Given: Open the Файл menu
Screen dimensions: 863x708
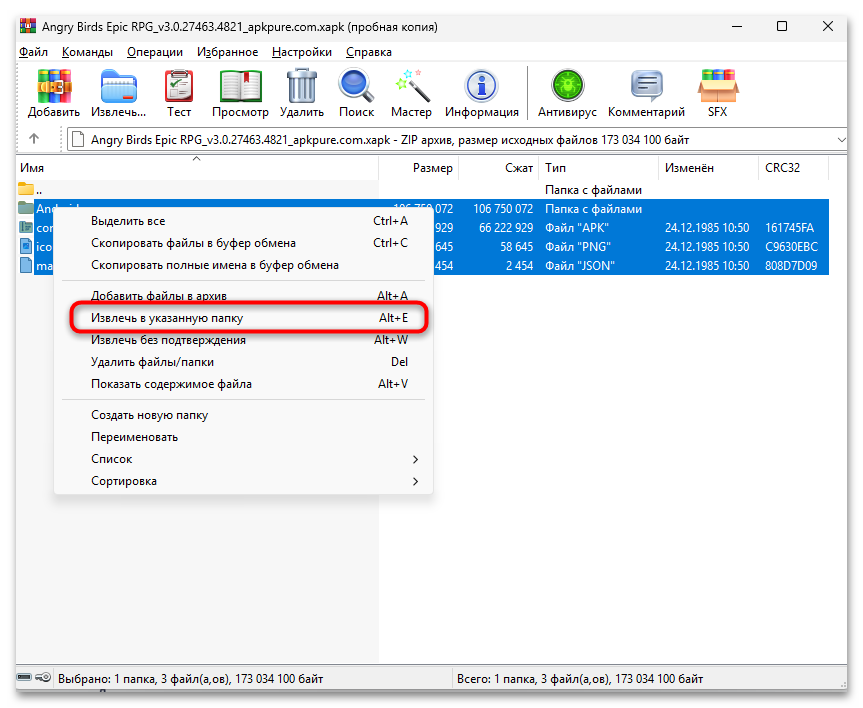Looking at the screenshot, I should [x=34, y=52].
